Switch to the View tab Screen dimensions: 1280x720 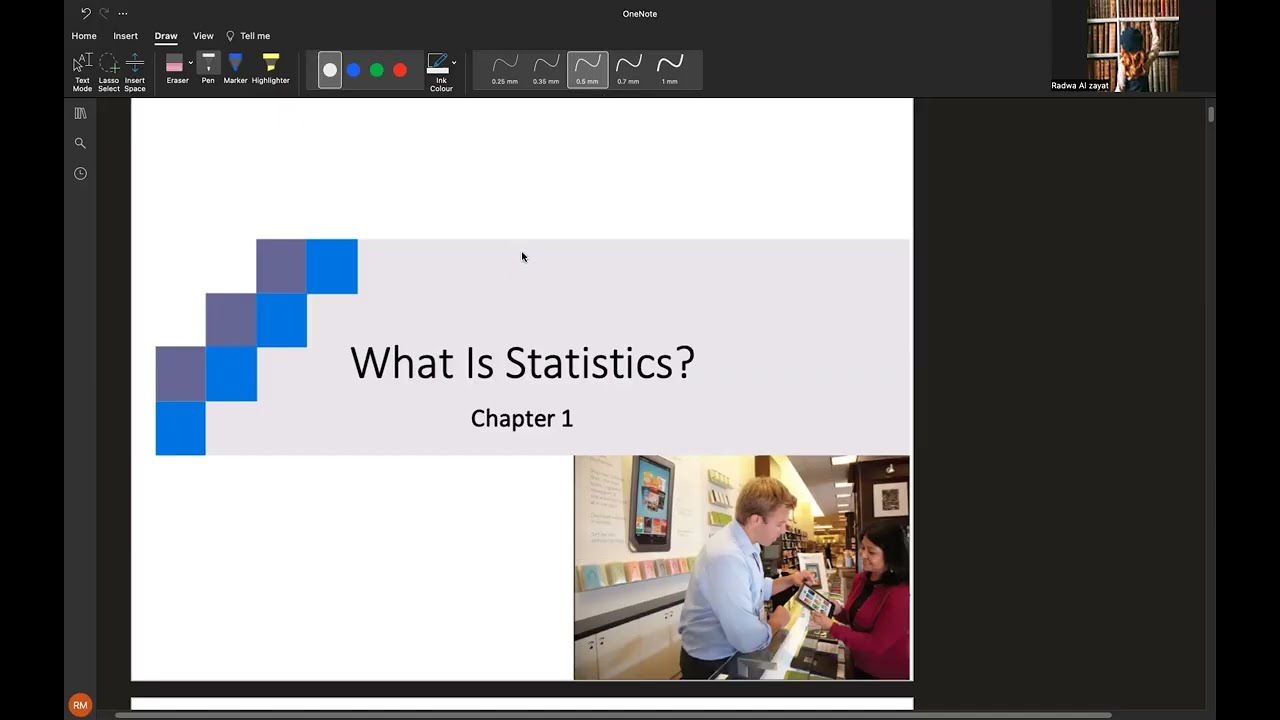(203, 36)
